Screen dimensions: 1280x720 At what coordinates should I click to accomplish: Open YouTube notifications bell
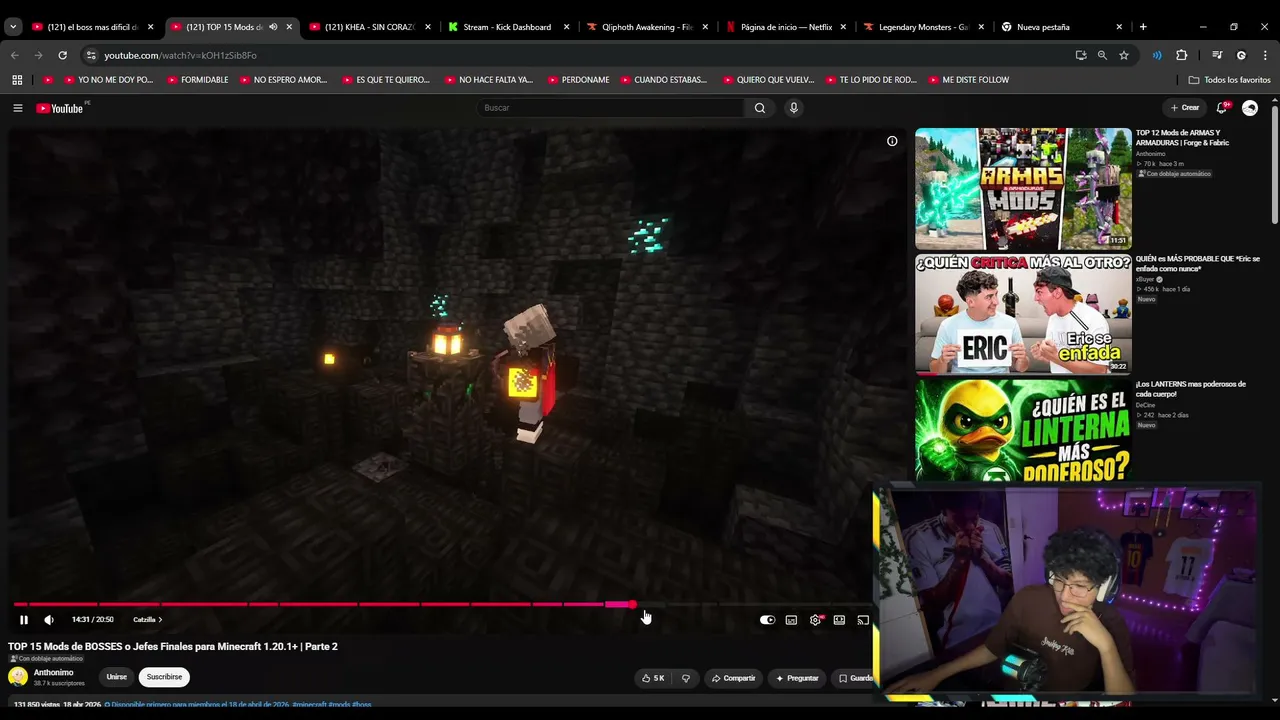coord(1221,108)
